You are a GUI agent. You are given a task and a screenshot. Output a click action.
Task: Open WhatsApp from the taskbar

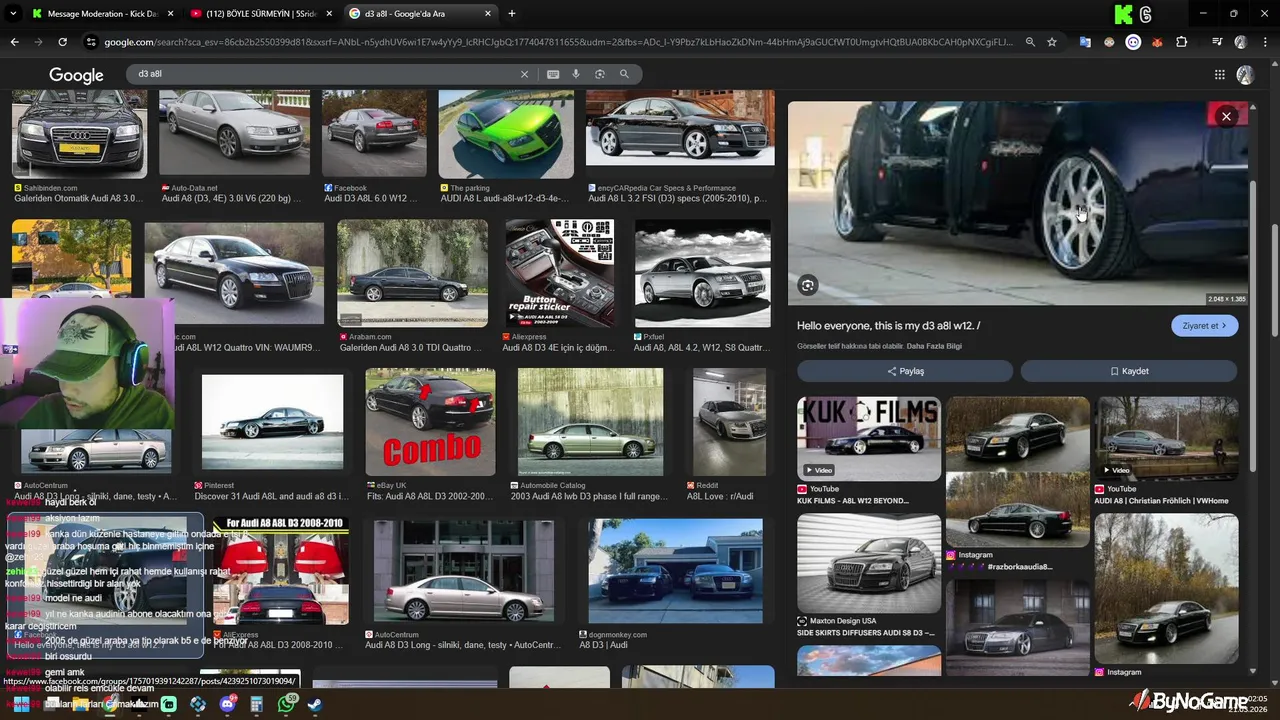pos(287,704)
